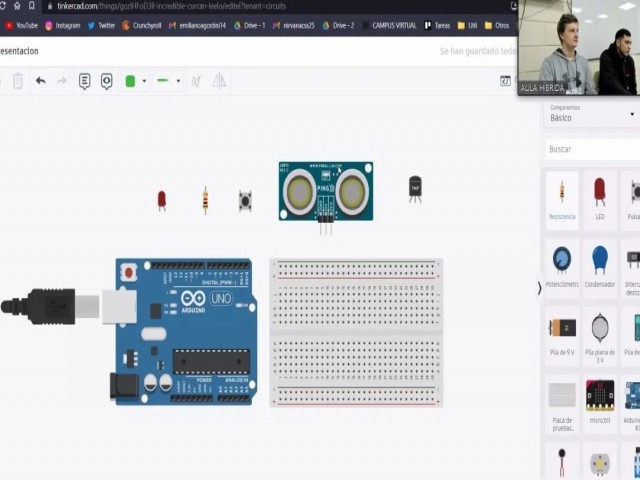Viewport: 640px width, 480px height.
Task: Open the CAMPUS VIRTUAL bookmark
Action: click(389, 25)
